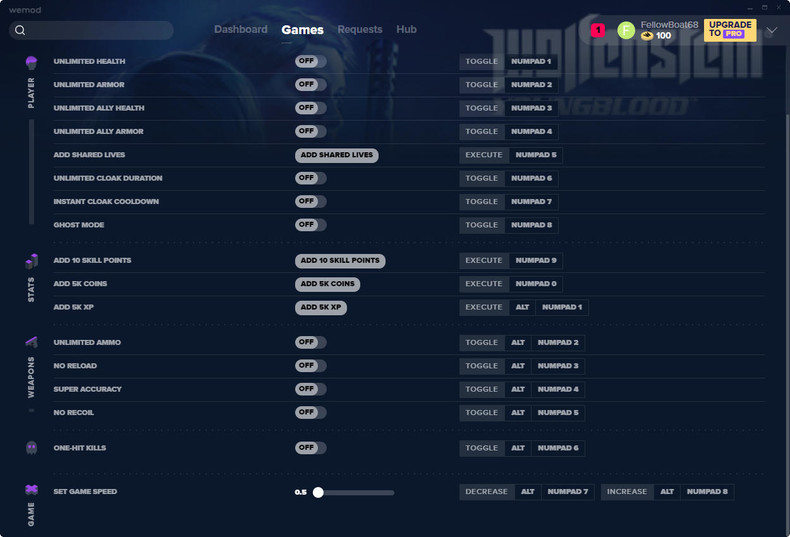Select the Game category icon
790x537 pixels.
[x=31, y=489]
